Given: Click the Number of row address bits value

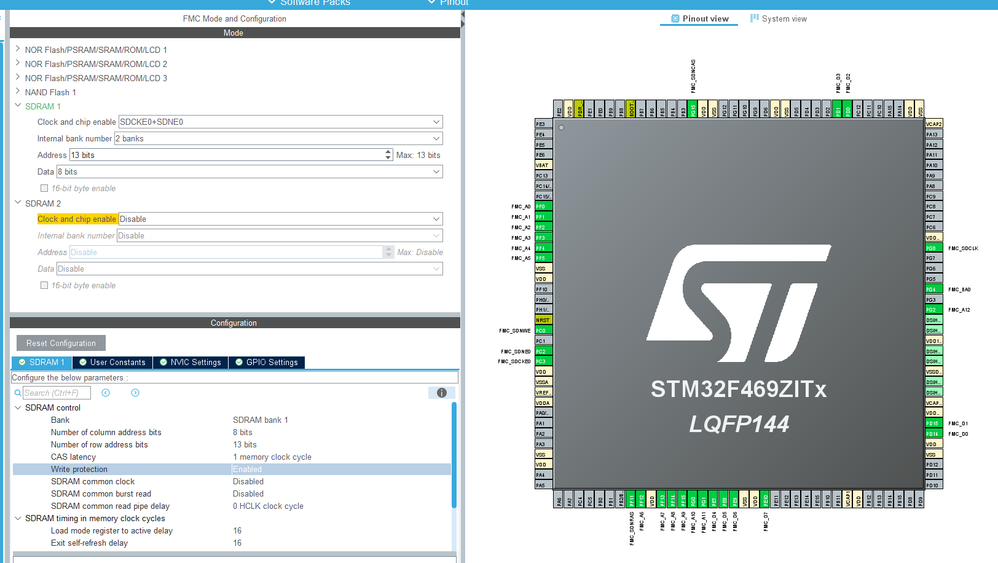Looking at the screenshot, I should pos(244,445).
